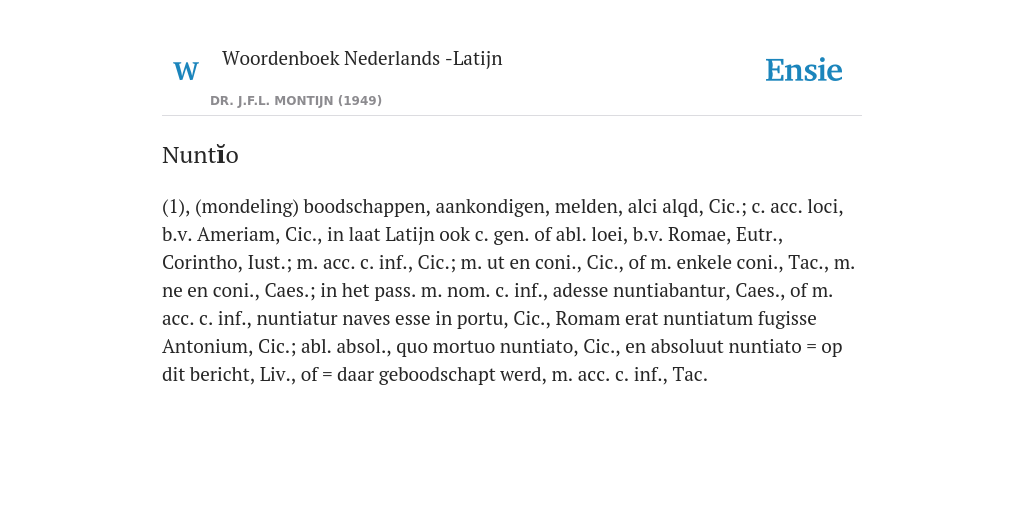The height and width of the screenshot is (512, 1024).
Task: Open the Ensie logo link
Action: click(x=804, y=70)
